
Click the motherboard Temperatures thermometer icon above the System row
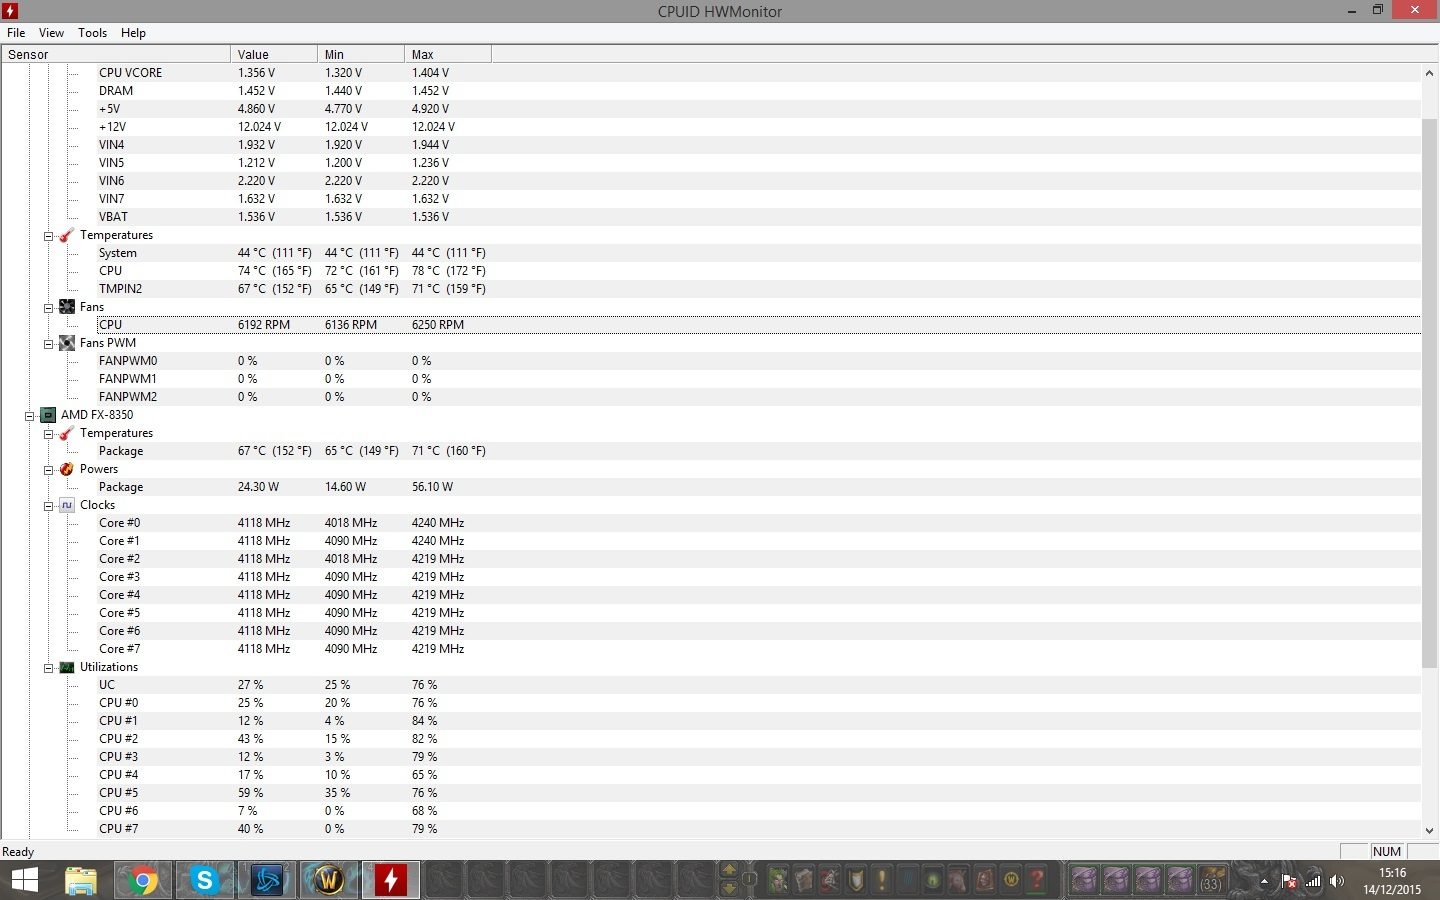[x=67, y=235]
